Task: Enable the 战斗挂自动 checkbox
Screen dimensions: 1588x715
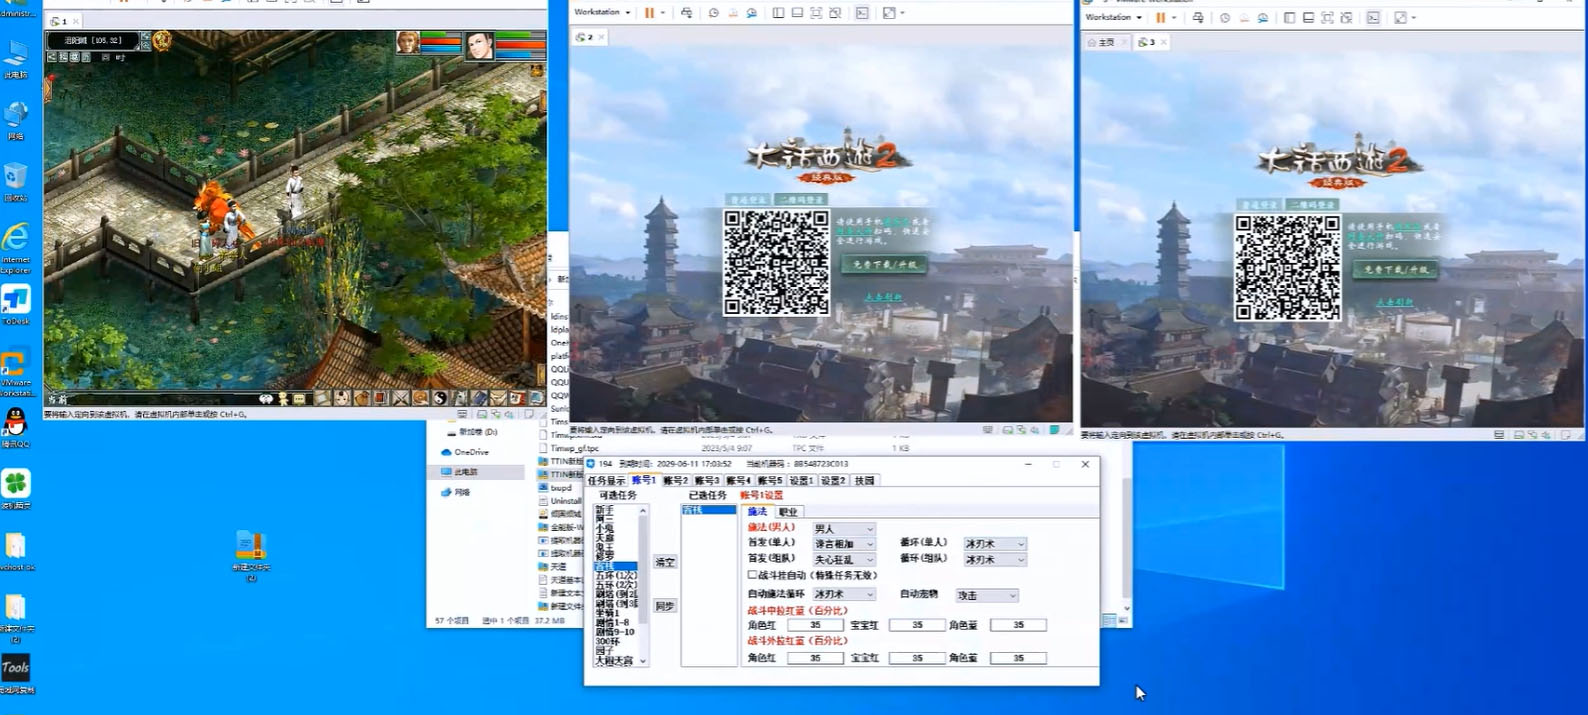Action: point(752,575)
